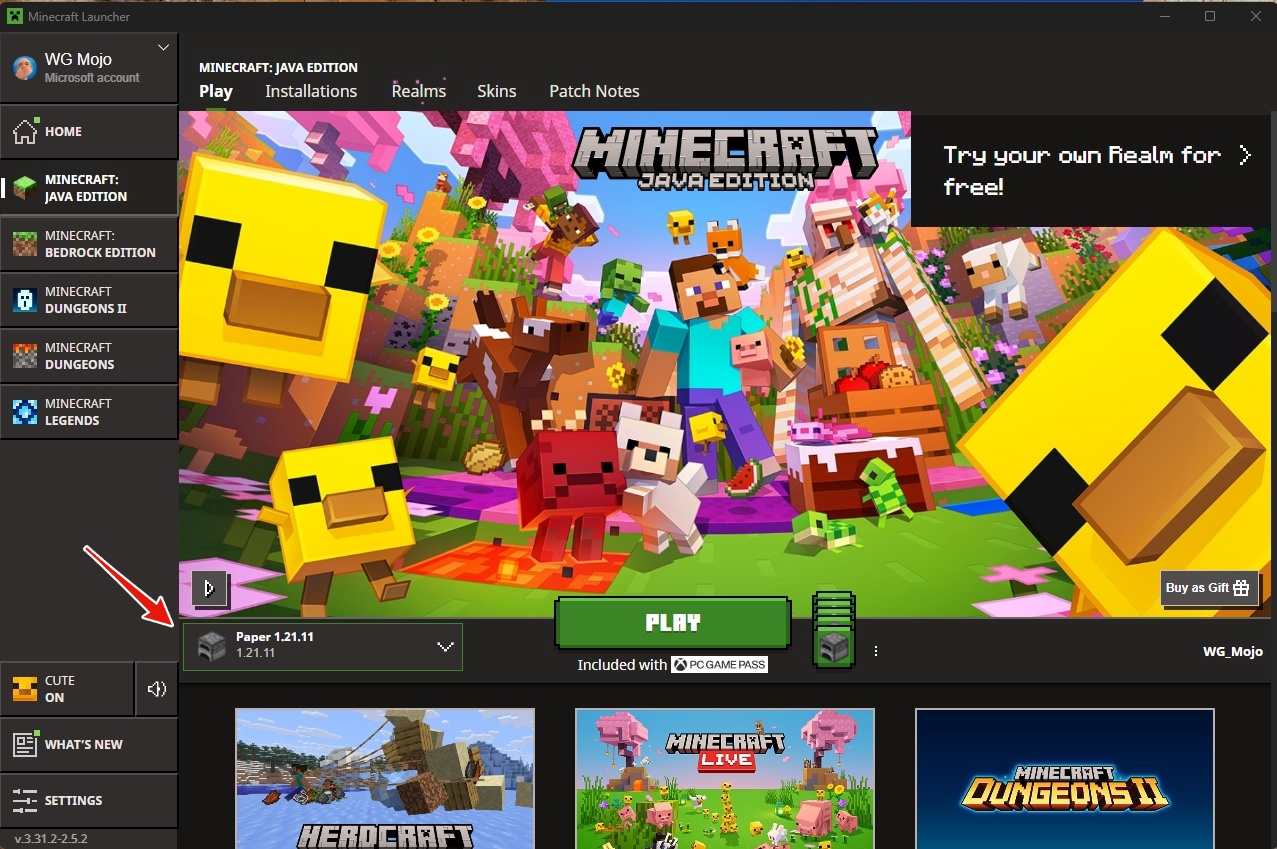The width and height of the screenshot is (1277, 849).
Task: Click the Minecraft Launcher title bar icon
Action: 15,16
